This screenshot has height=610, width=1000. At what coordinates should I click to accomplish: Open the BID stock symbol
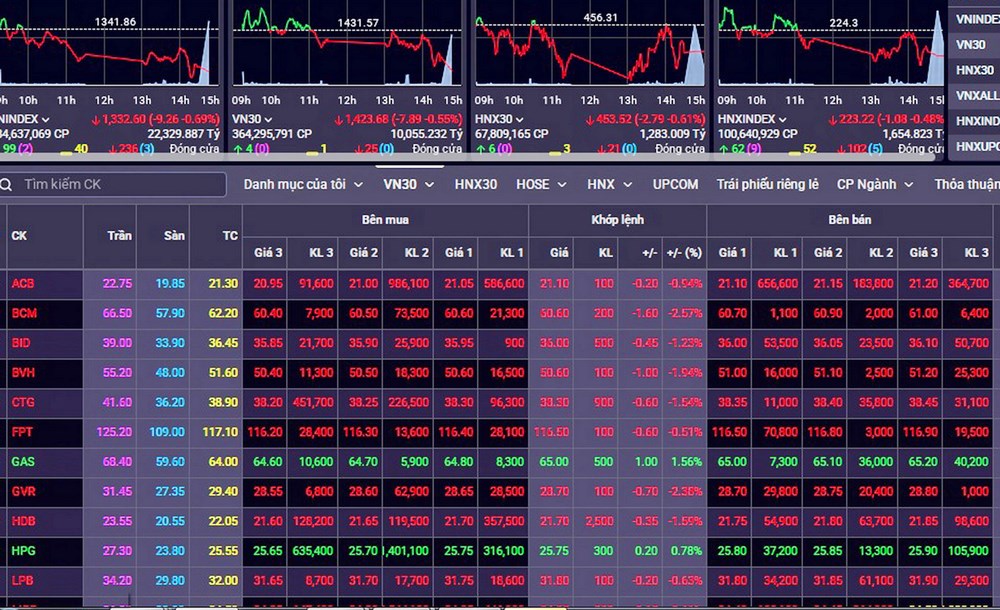21,343
